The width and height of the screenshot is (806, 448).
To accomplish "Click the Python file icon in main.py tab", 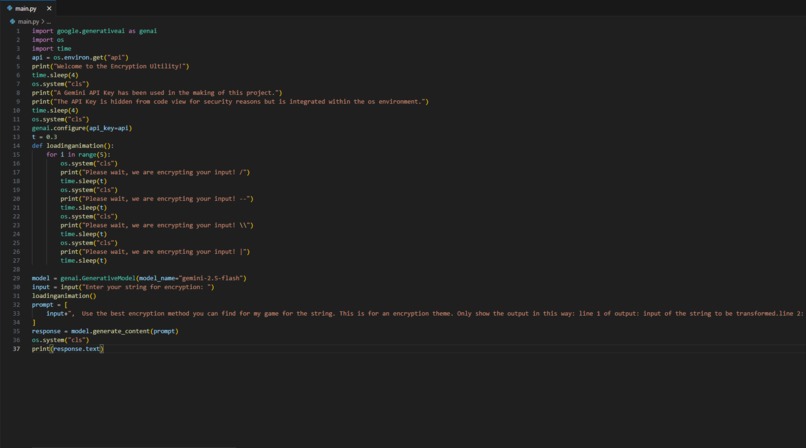I will [x=9, y=8].
